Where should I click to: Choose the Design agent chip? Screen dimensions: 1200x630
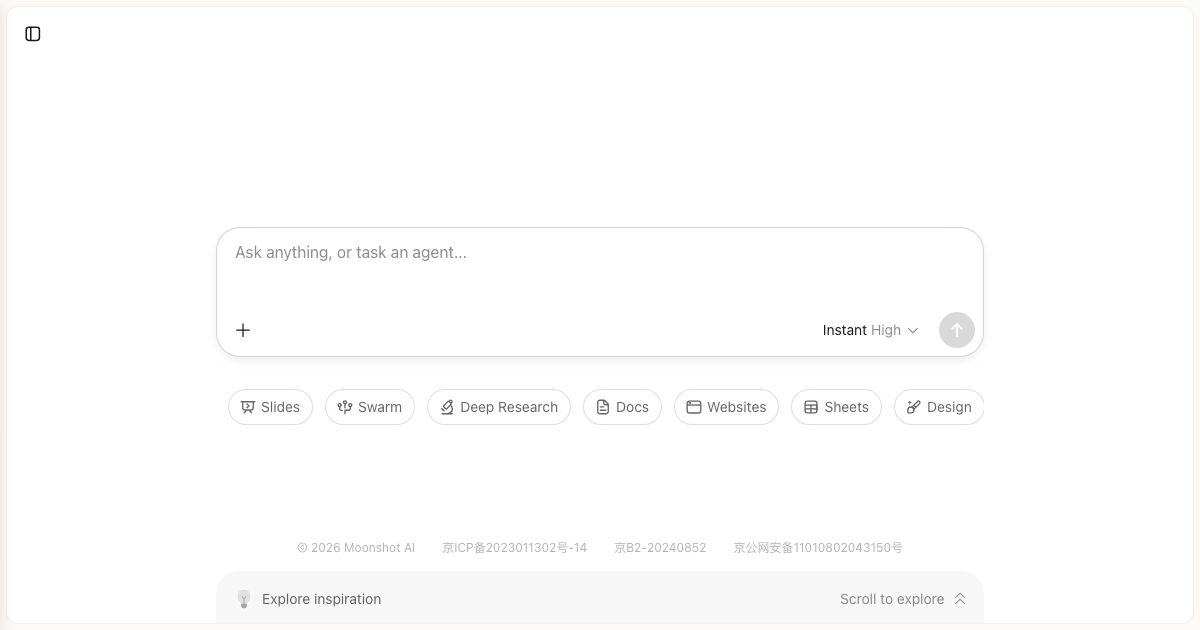(939, 407)
